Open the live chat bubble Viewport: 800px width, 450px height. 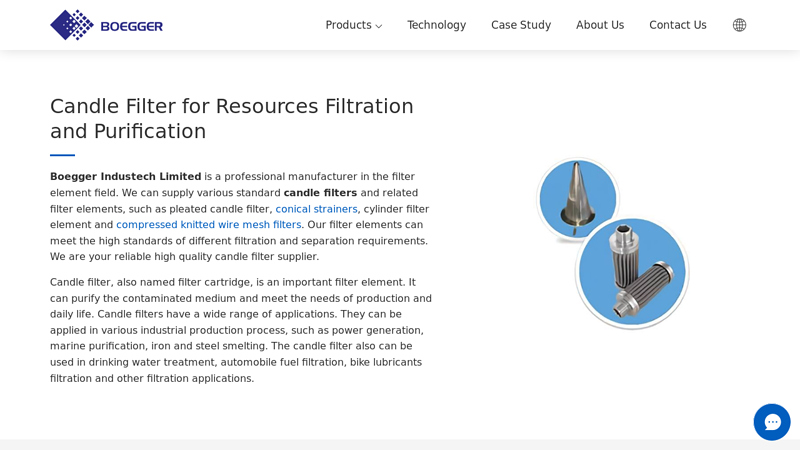[772, 422]
